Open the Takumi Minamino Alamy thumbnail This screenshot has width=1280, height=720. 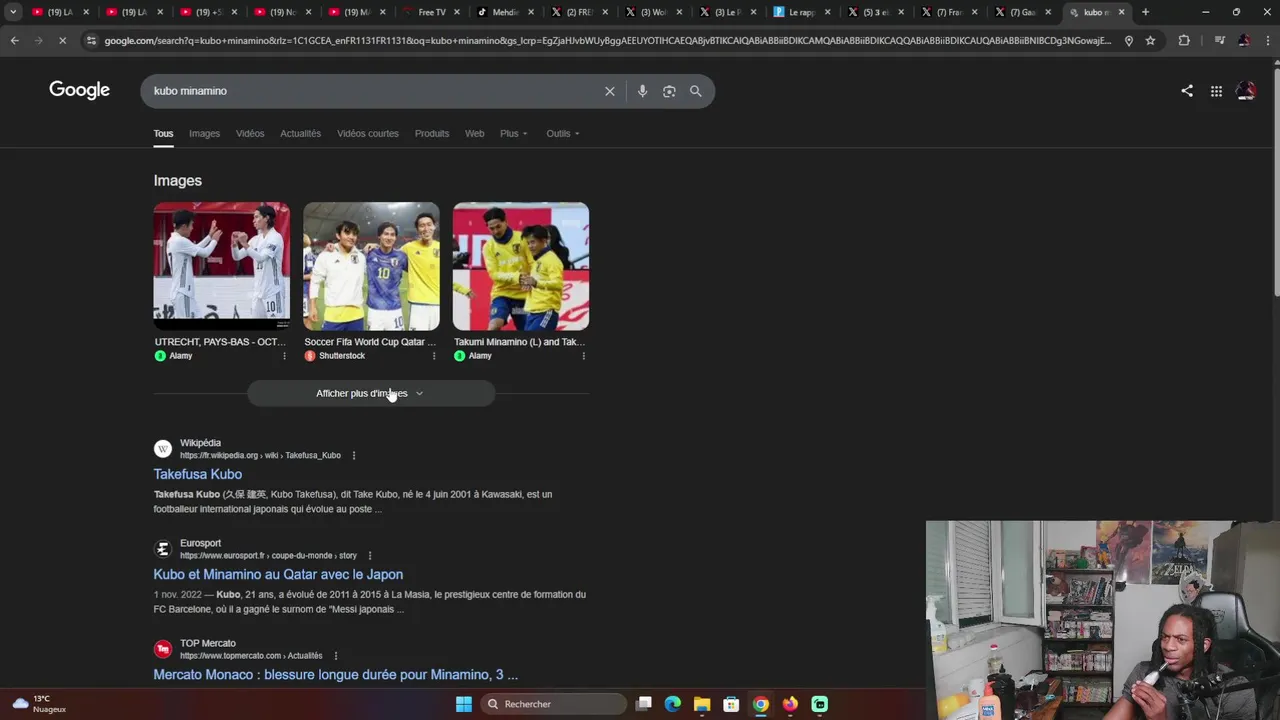(521, 266)
